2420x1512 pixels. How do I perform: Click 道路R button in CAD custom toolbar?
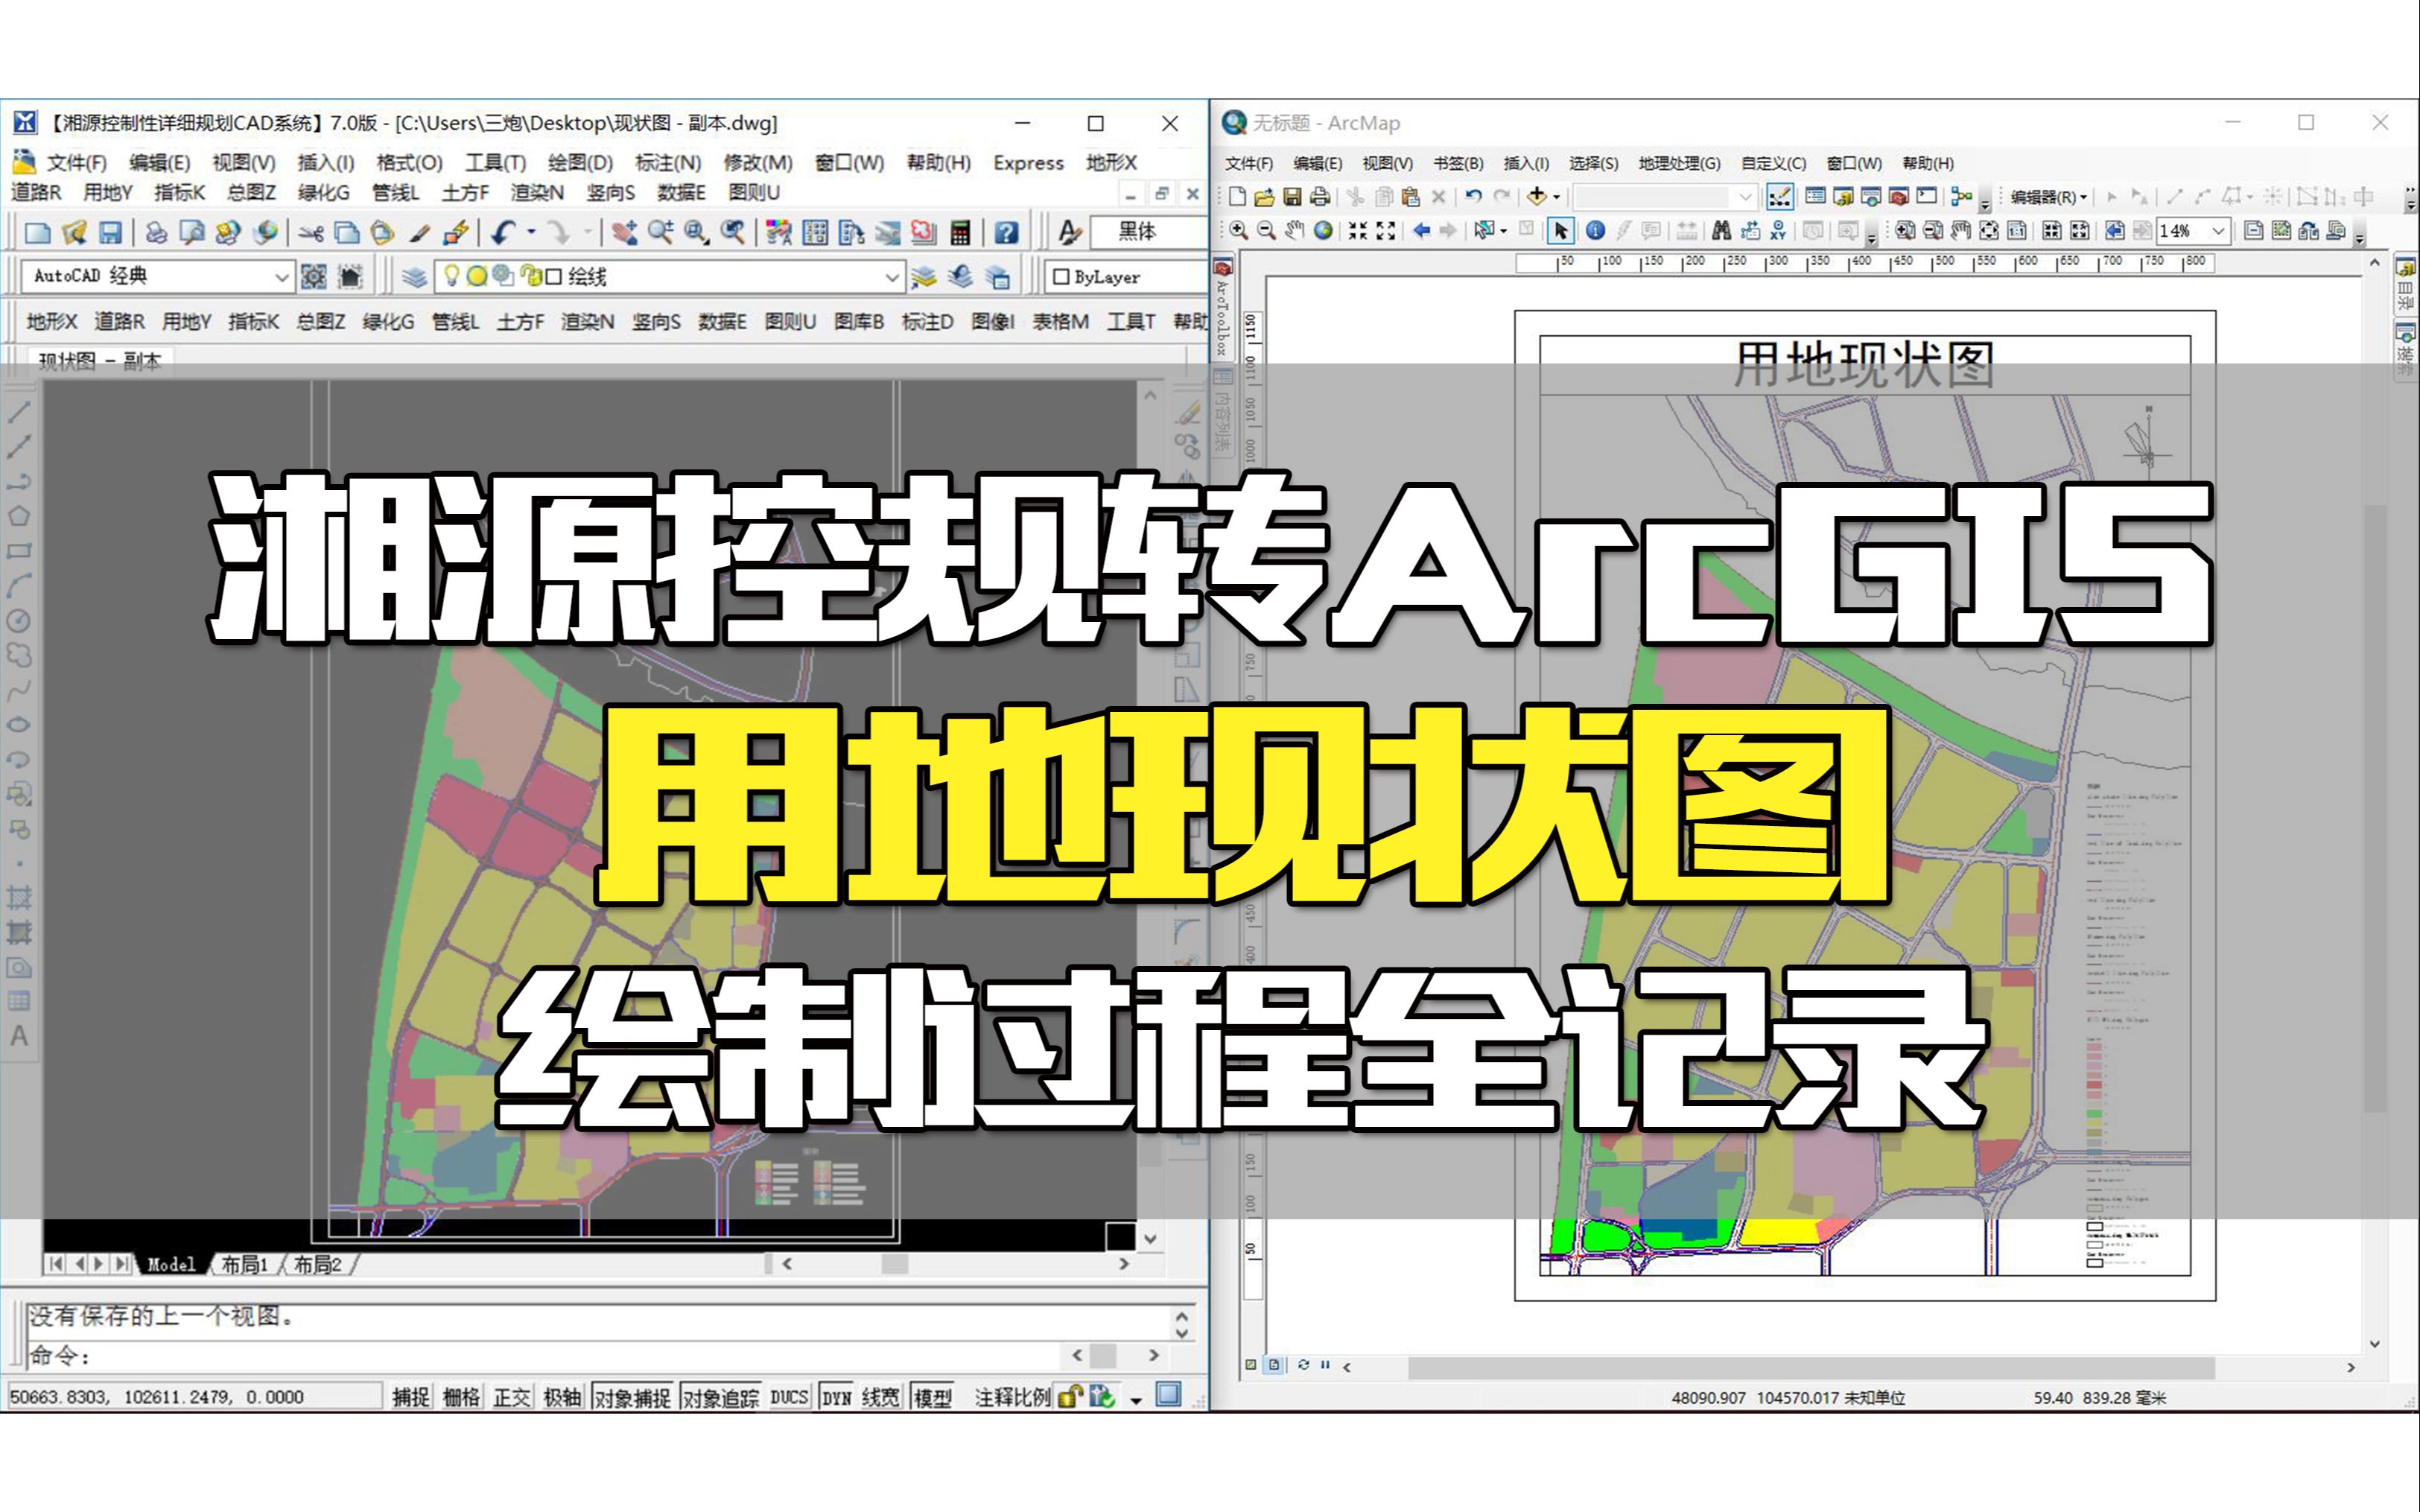click(x=119, y=321)
